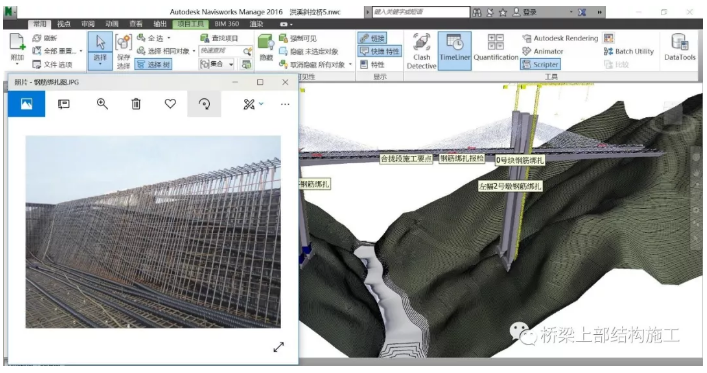Click the star favorites icon in title bar
Image resolution: width=707 pixels, height=373 pixels.
tap(503, 12)
